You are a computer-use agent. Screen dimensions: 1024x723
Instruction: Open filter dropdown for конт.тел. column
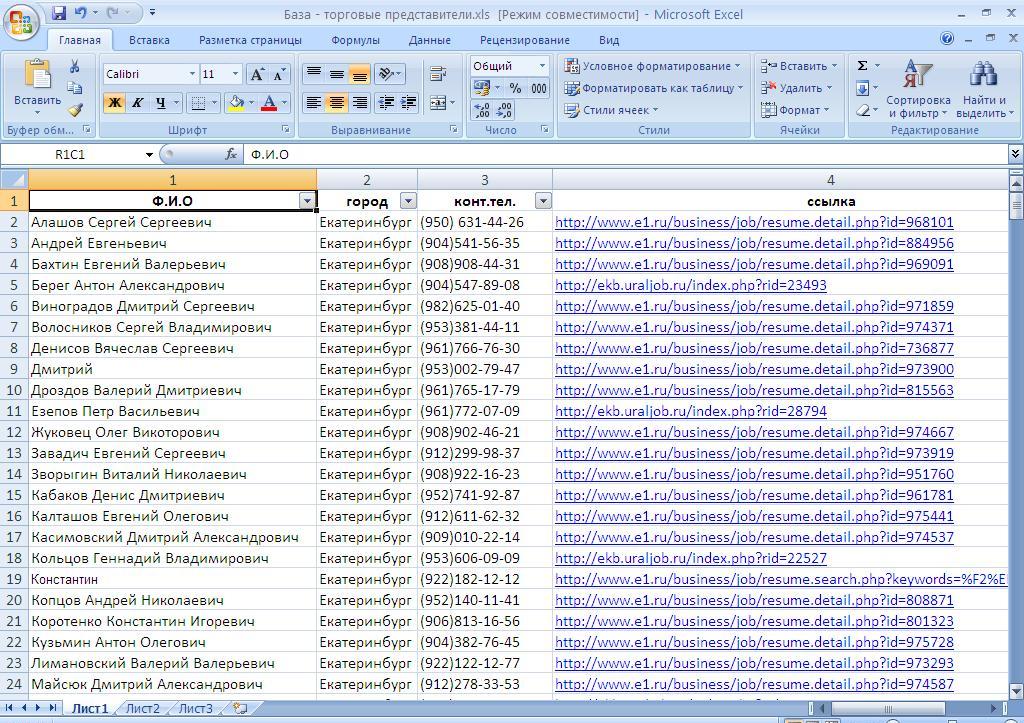point(543,201)
